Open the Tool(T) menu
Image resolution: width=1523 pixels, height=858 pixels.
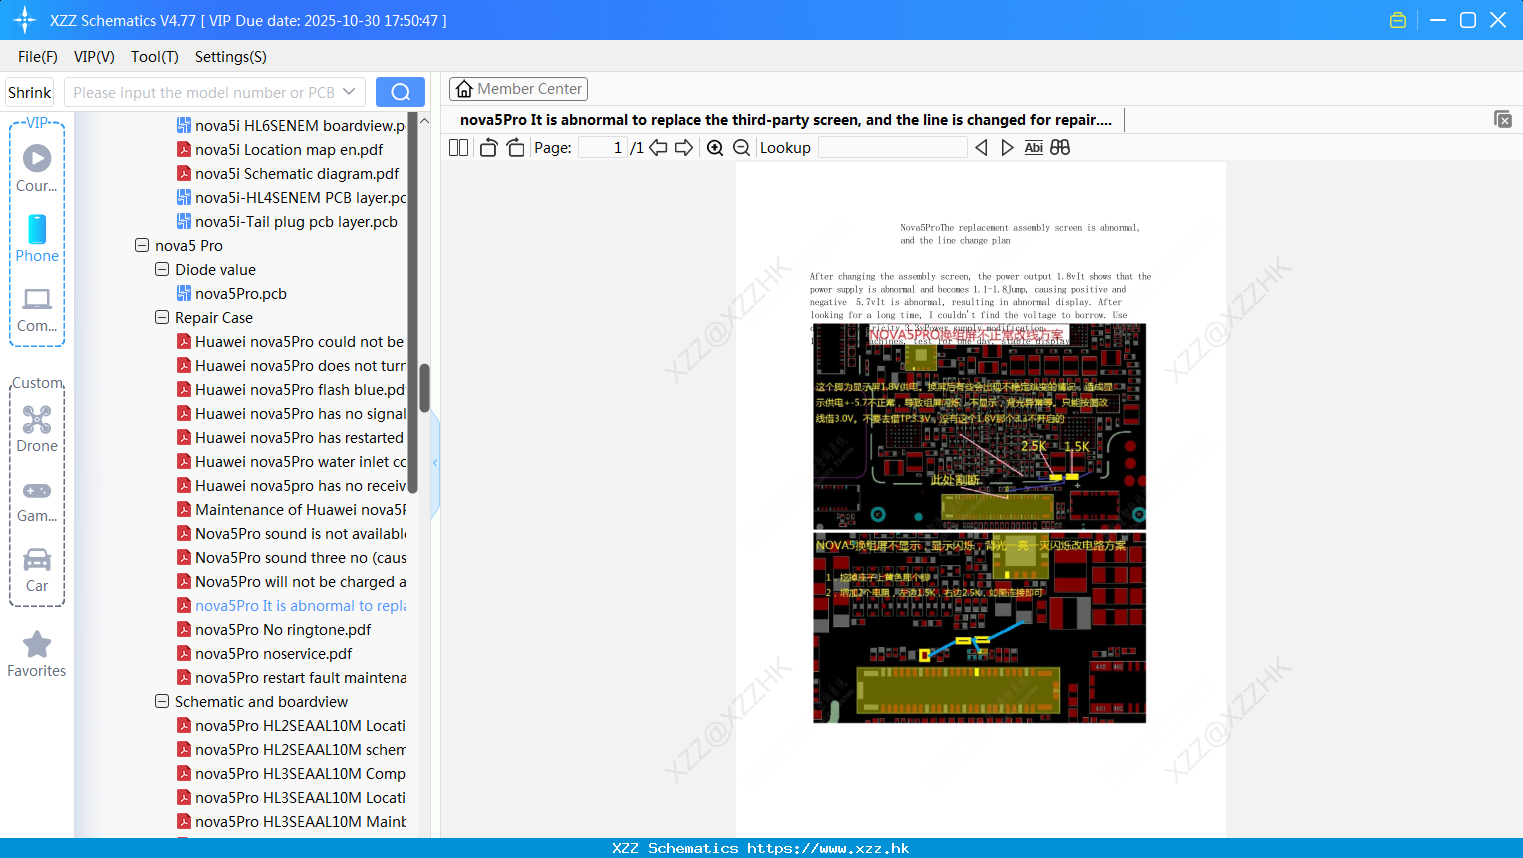(x=155, y=57)
